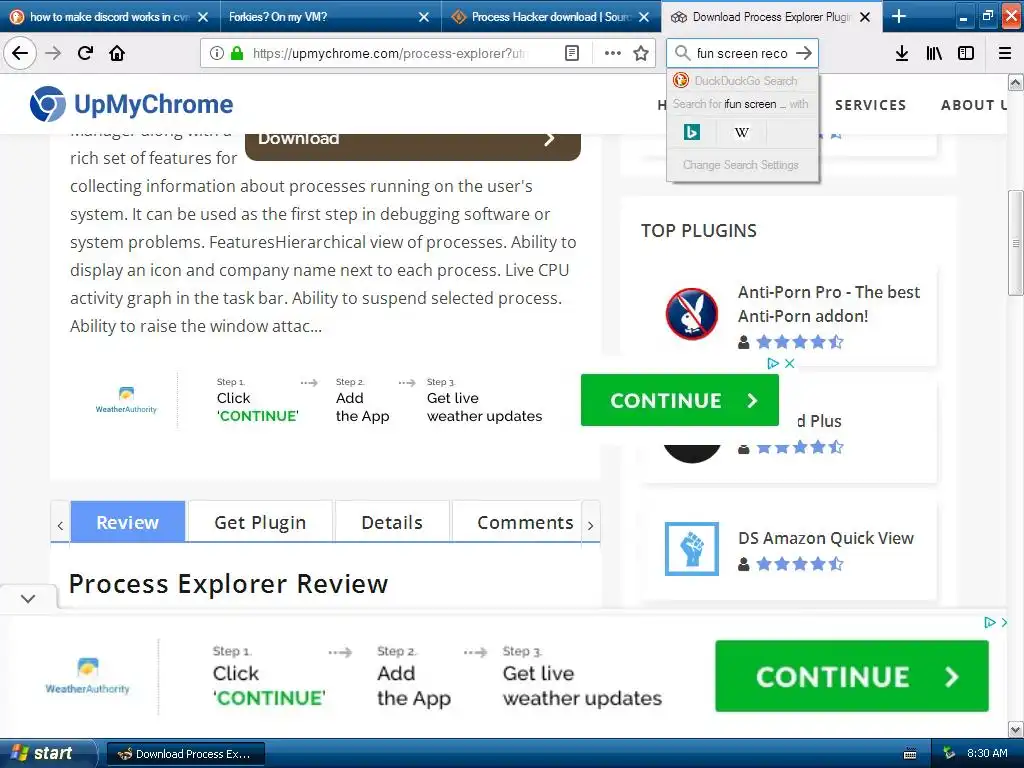The width and height of the screenshot is (1024, 768).
Task: Open the Windows start button
Action: pos(48,754)
